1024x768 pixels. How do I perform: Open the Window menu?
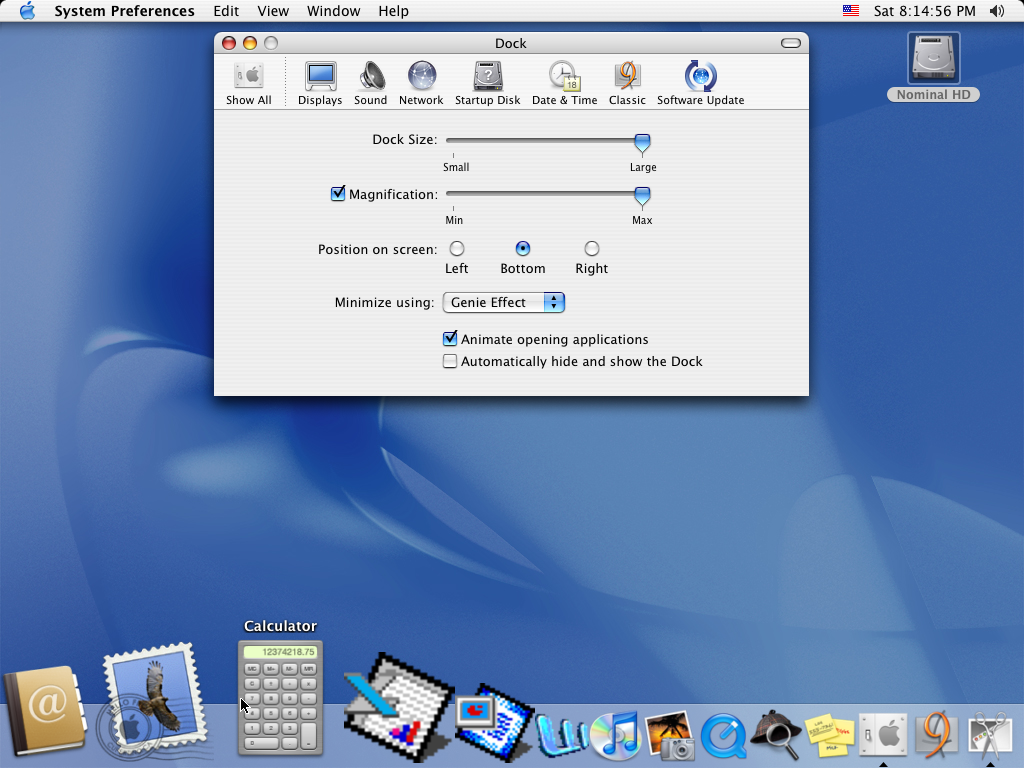click(334, 11)
